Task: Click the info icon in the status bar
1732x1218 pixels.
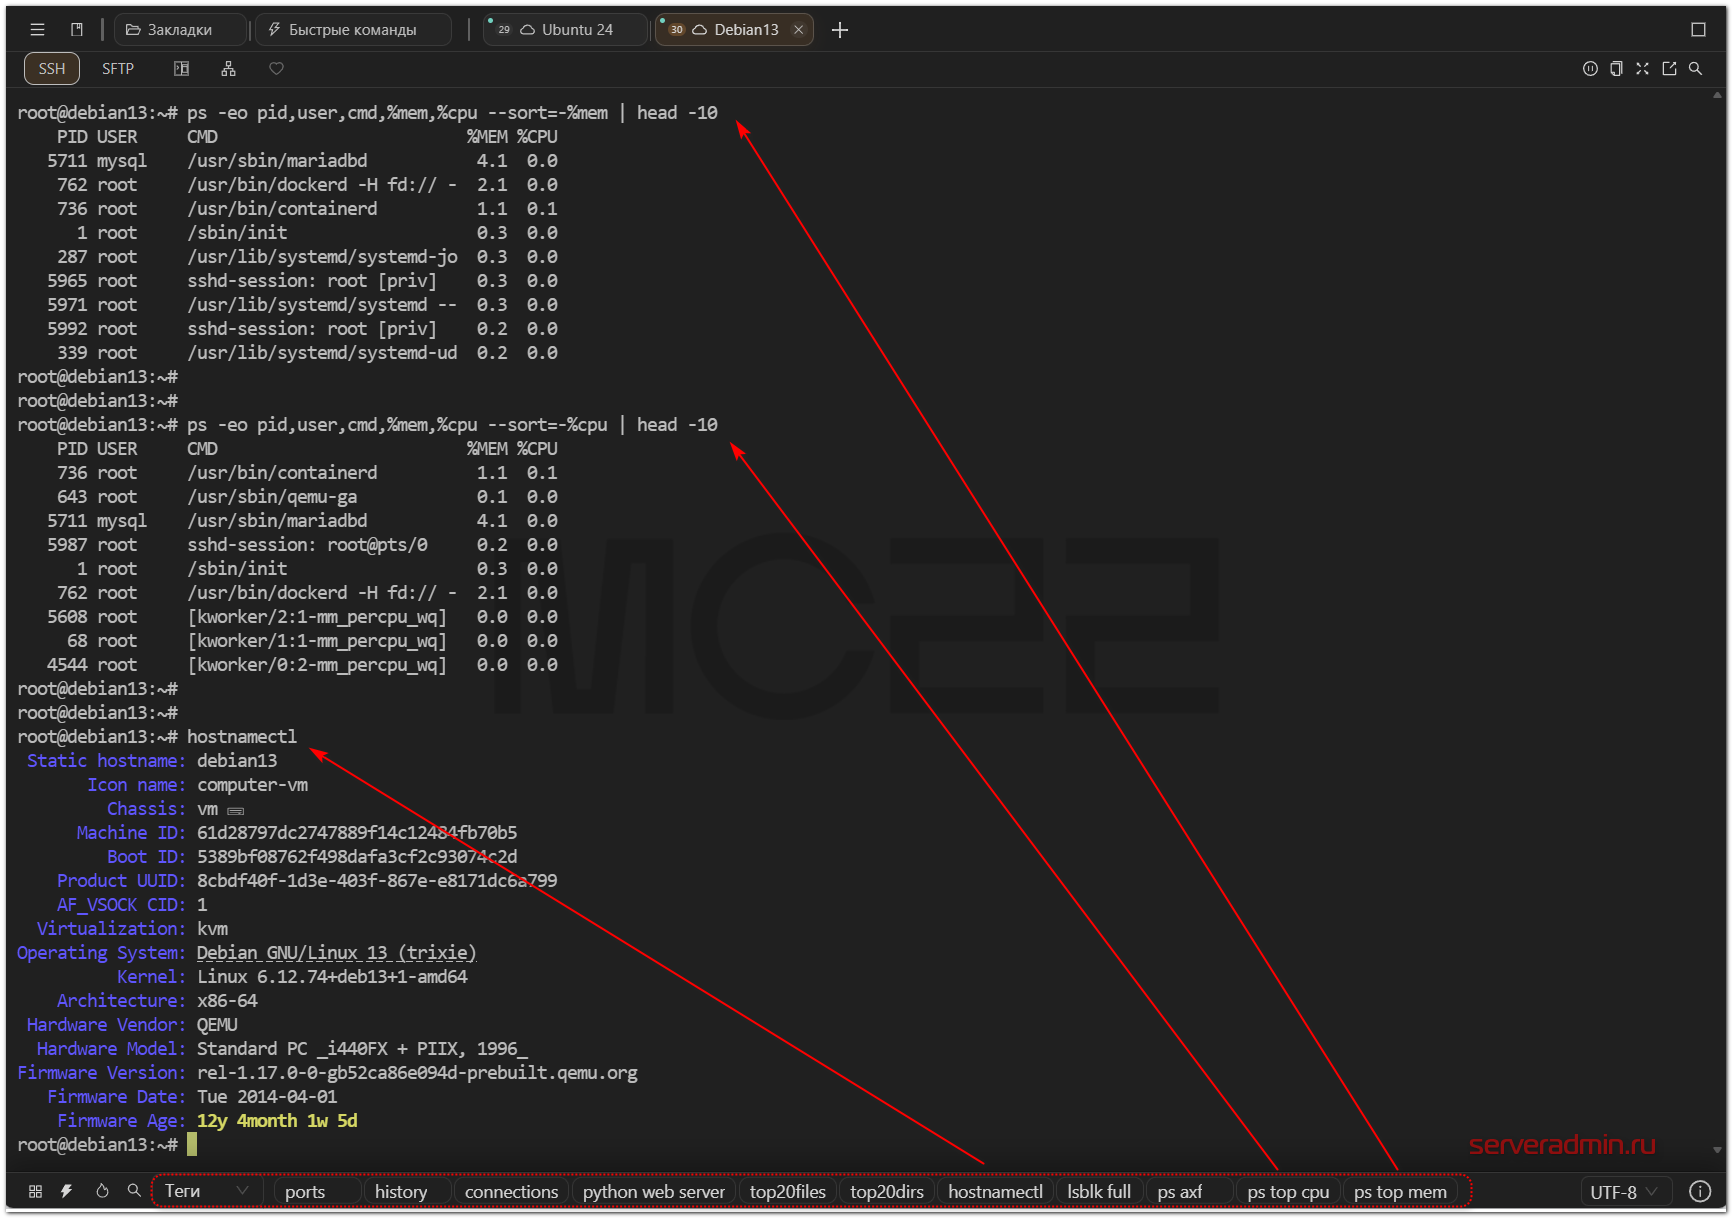Action: click(x=1699, y=1191)
